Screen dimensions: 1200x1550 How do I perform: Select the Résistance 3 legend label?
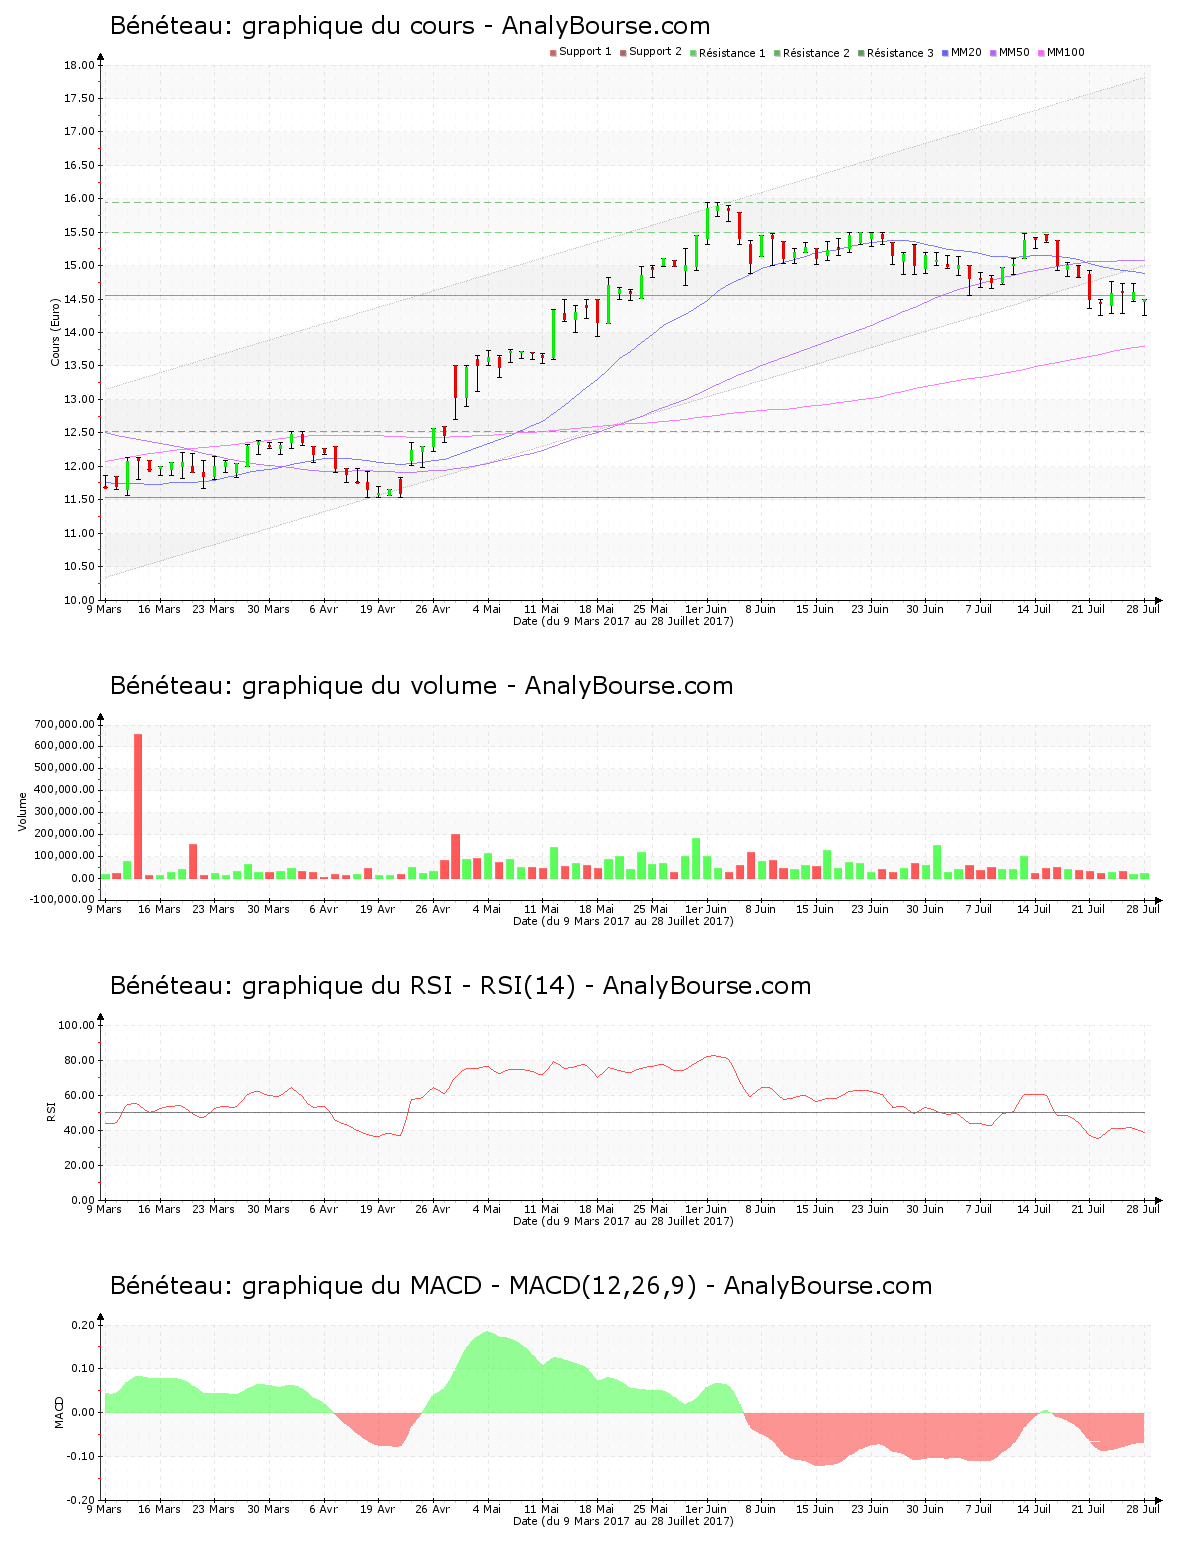coord(900,52)
